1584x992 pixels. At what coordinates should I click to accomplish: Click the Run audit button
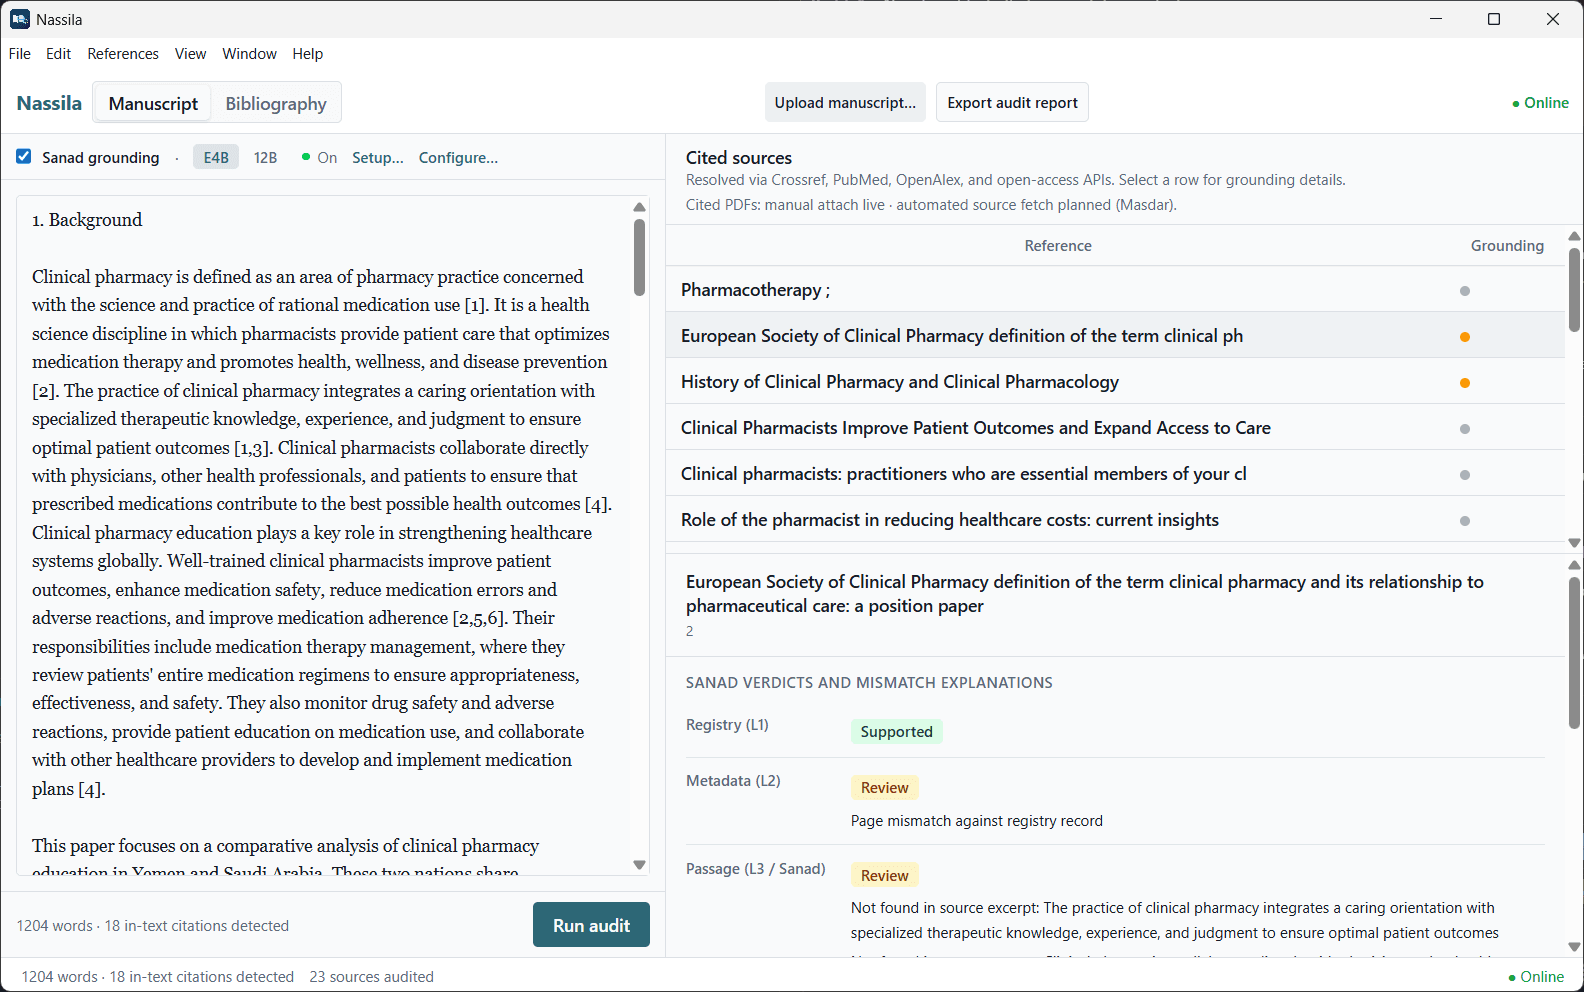pos(591,925)
